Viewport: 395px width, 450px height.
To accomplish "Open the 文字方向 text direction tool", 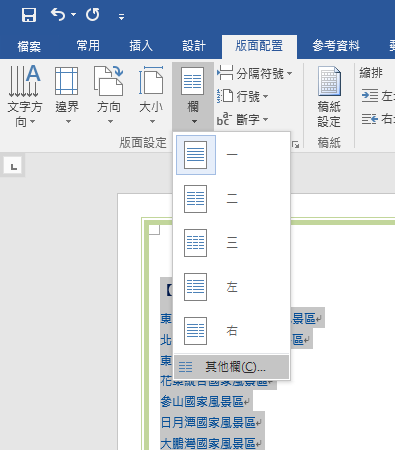I will [25, 96].
